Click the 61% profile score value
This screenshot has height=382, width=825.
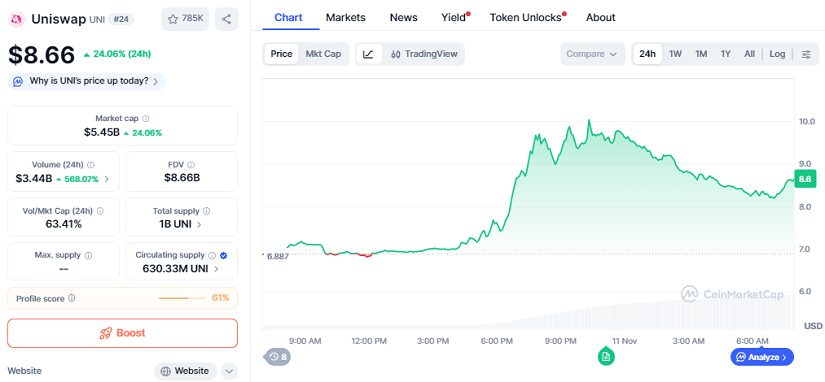point(220,298)
